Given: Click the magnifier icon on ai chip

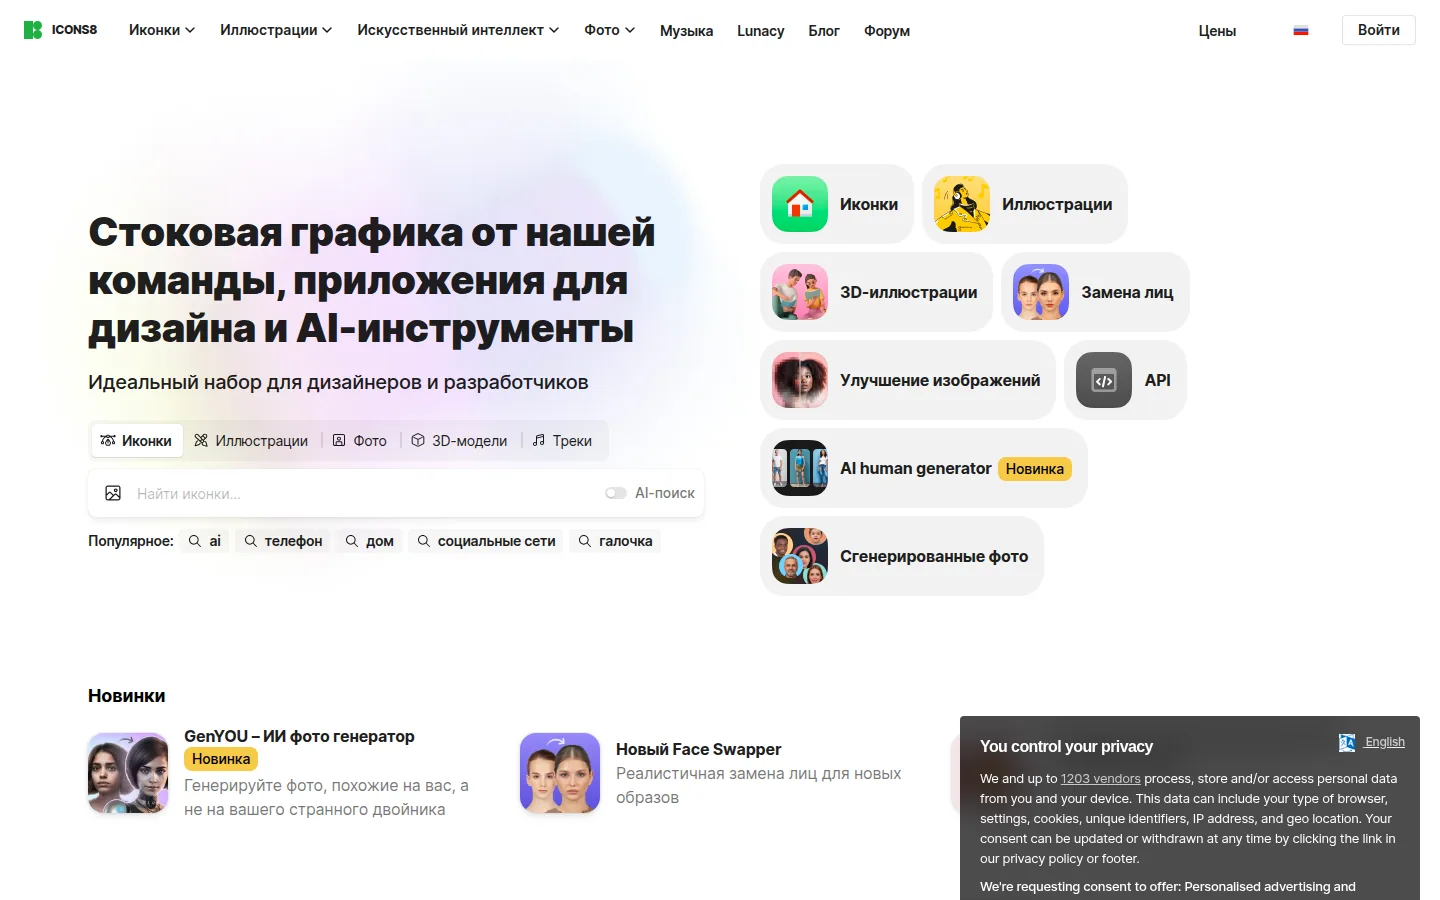Looking at the screenshot, I should point(195,541).
